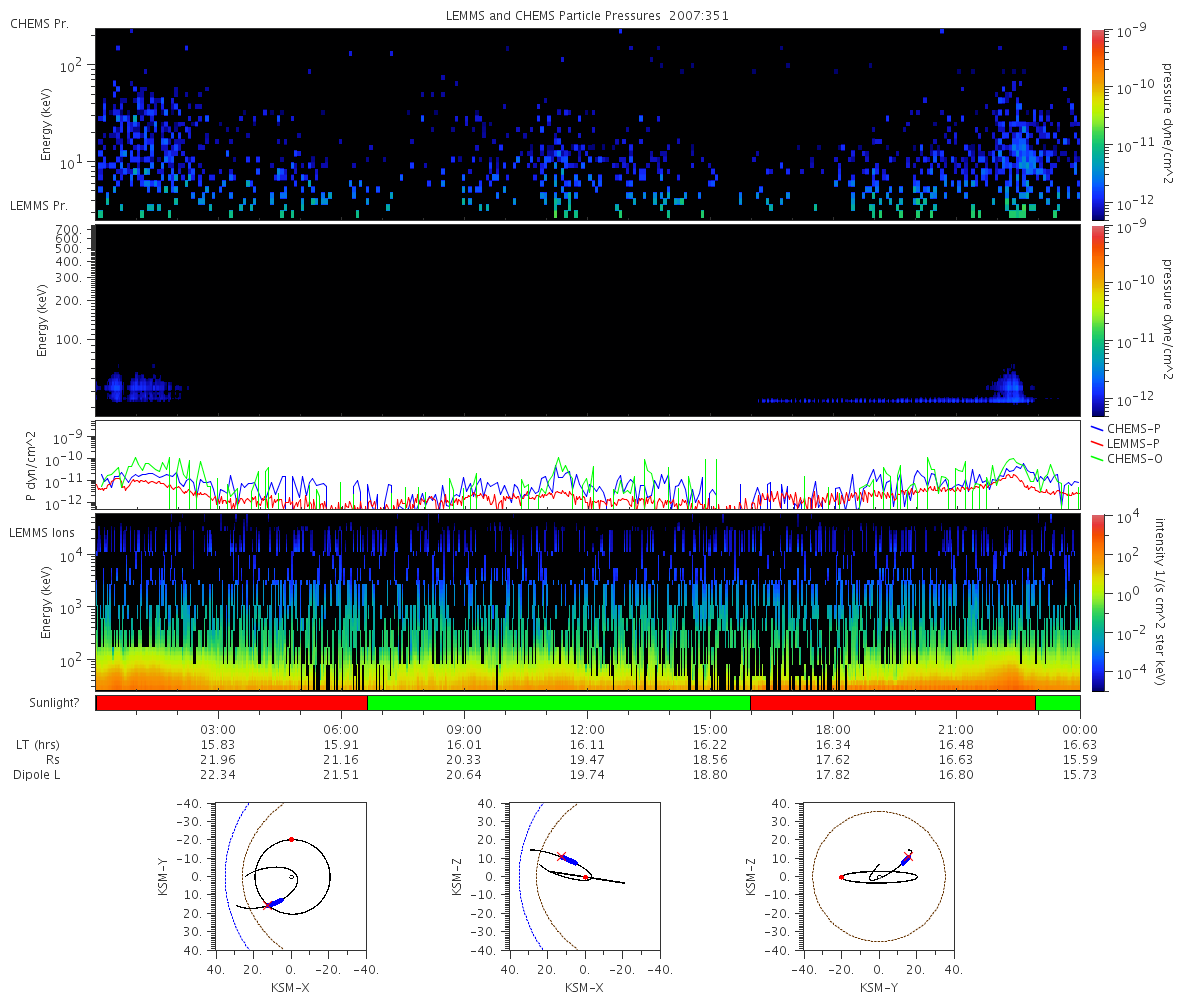Click the CHEMS-P legend entry
The width and height of the screenshot is (1200, 1000).
[1128, 428]
